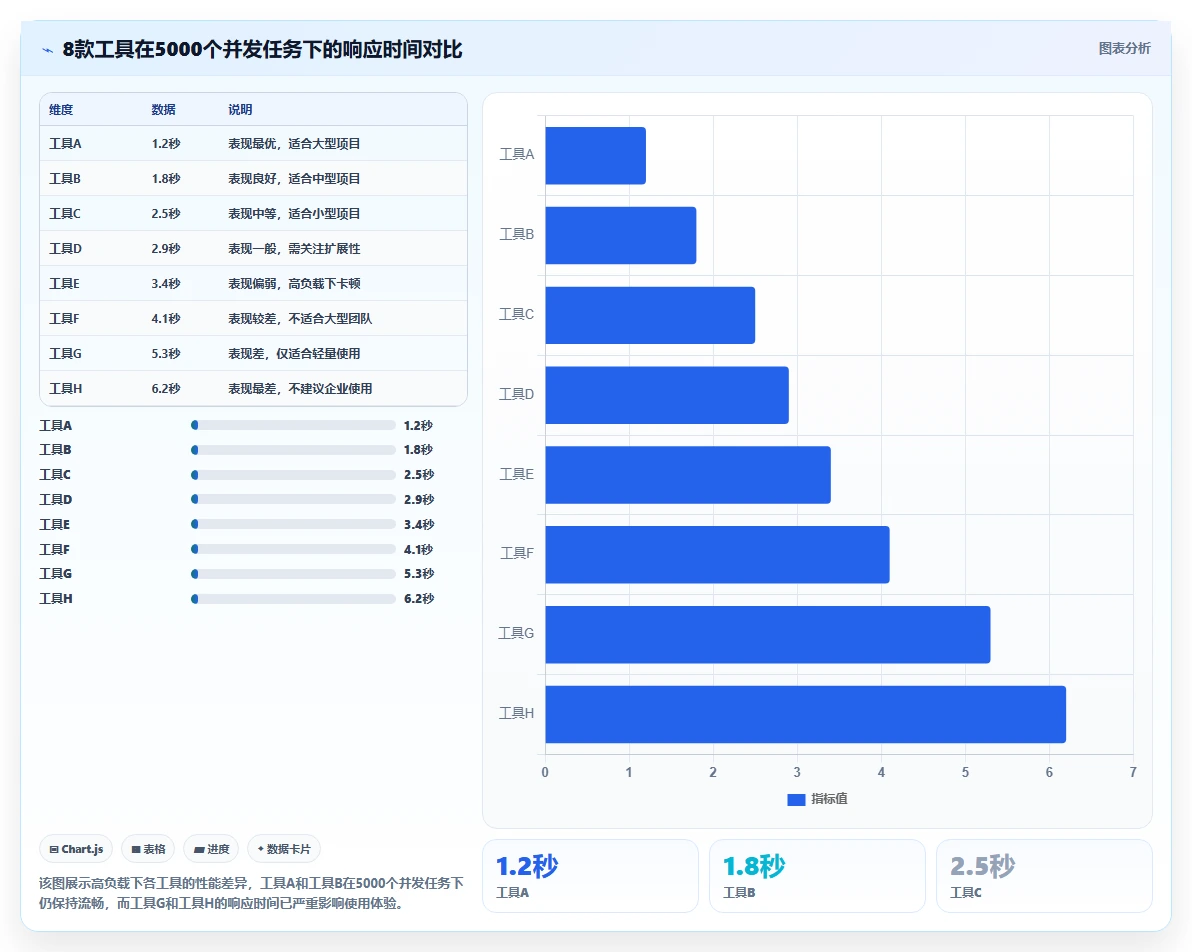The height and width of the screenshot is (952, 1192).
Task: Click the lightning icon beside the title
Action: click(47, 50)
